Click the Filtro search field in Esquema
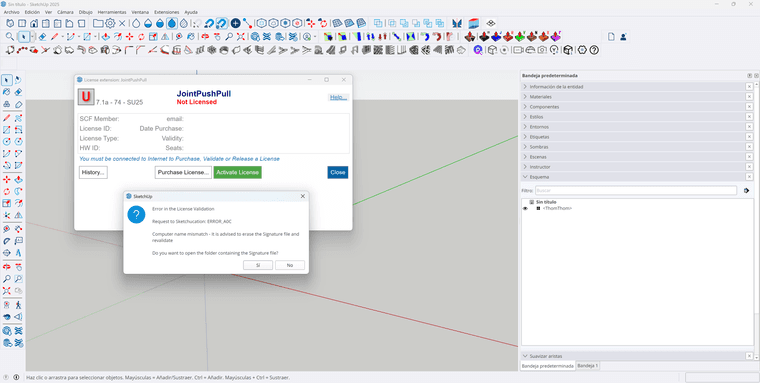 click(636, 191)
